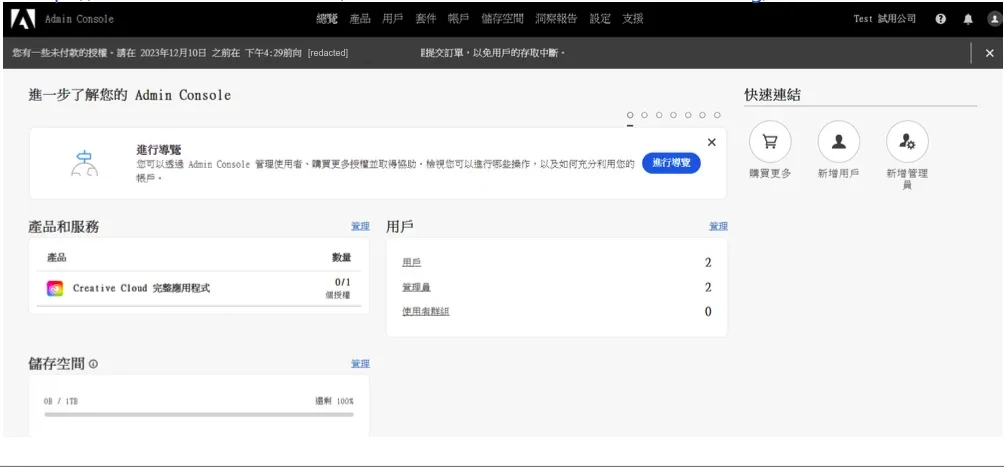Click the Adobe logo icon
The image size is (1004, 467).
click(23, 19)
